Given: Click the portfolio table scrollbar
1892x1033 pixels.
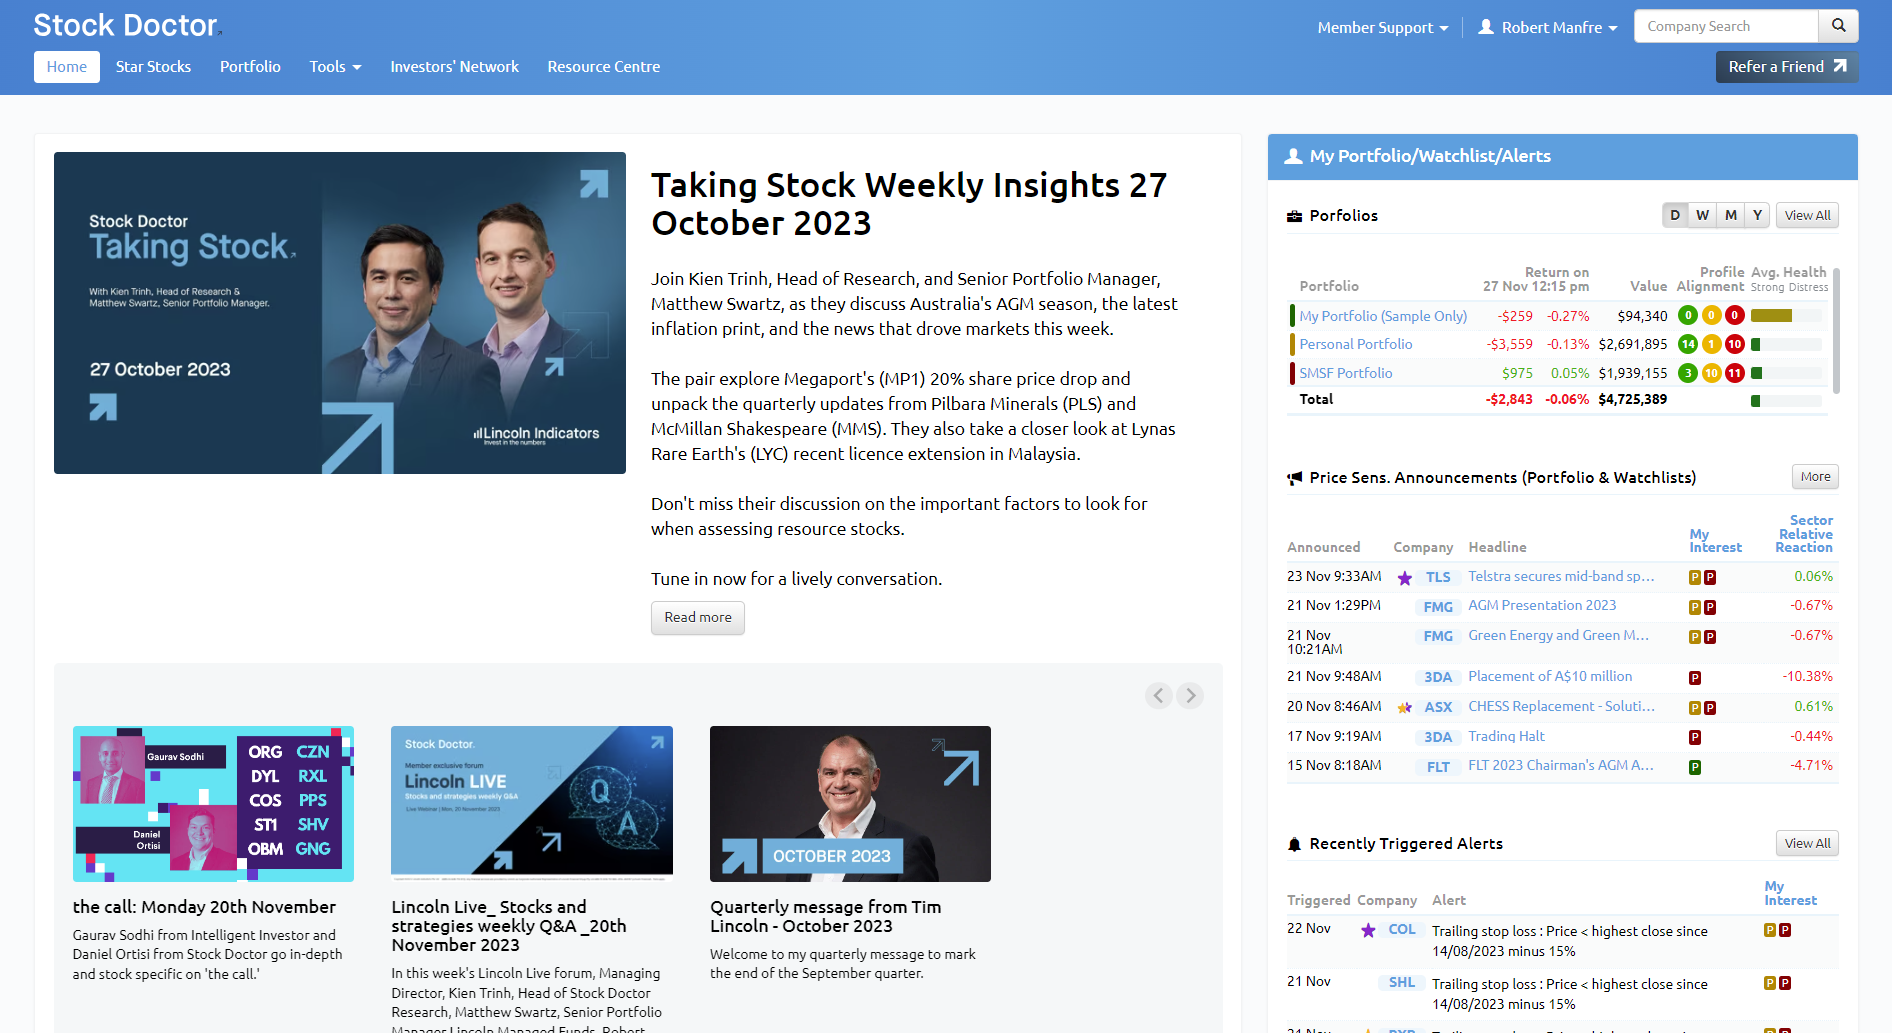Looking at the screenshot, I should [1836, 330].
